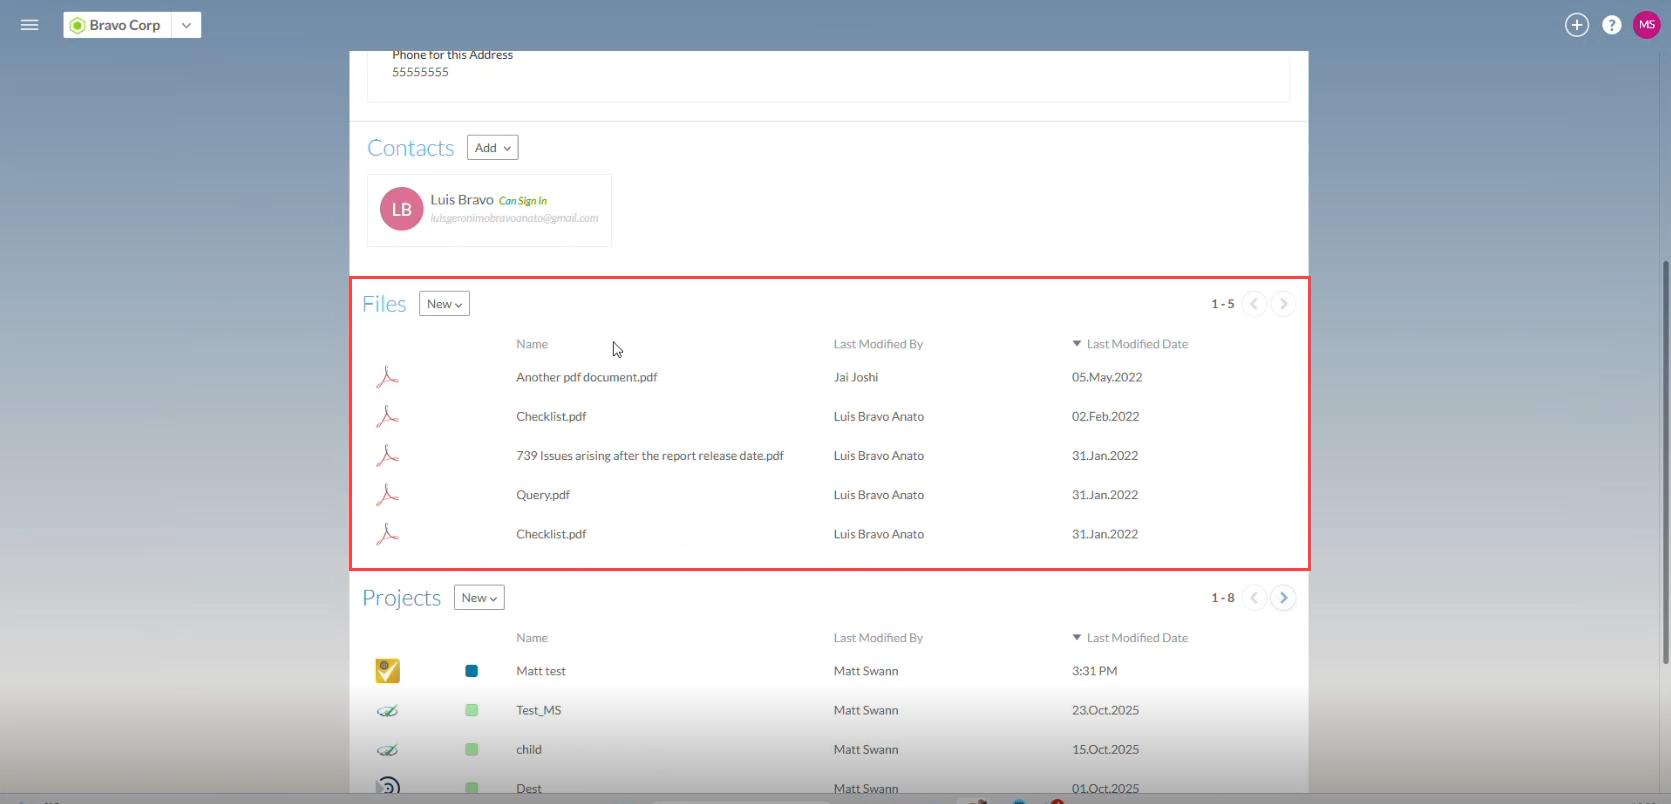Screen dimensions: 1671x804
Task: Go to next page of Files list
Action: click(x=1283, y=304)
